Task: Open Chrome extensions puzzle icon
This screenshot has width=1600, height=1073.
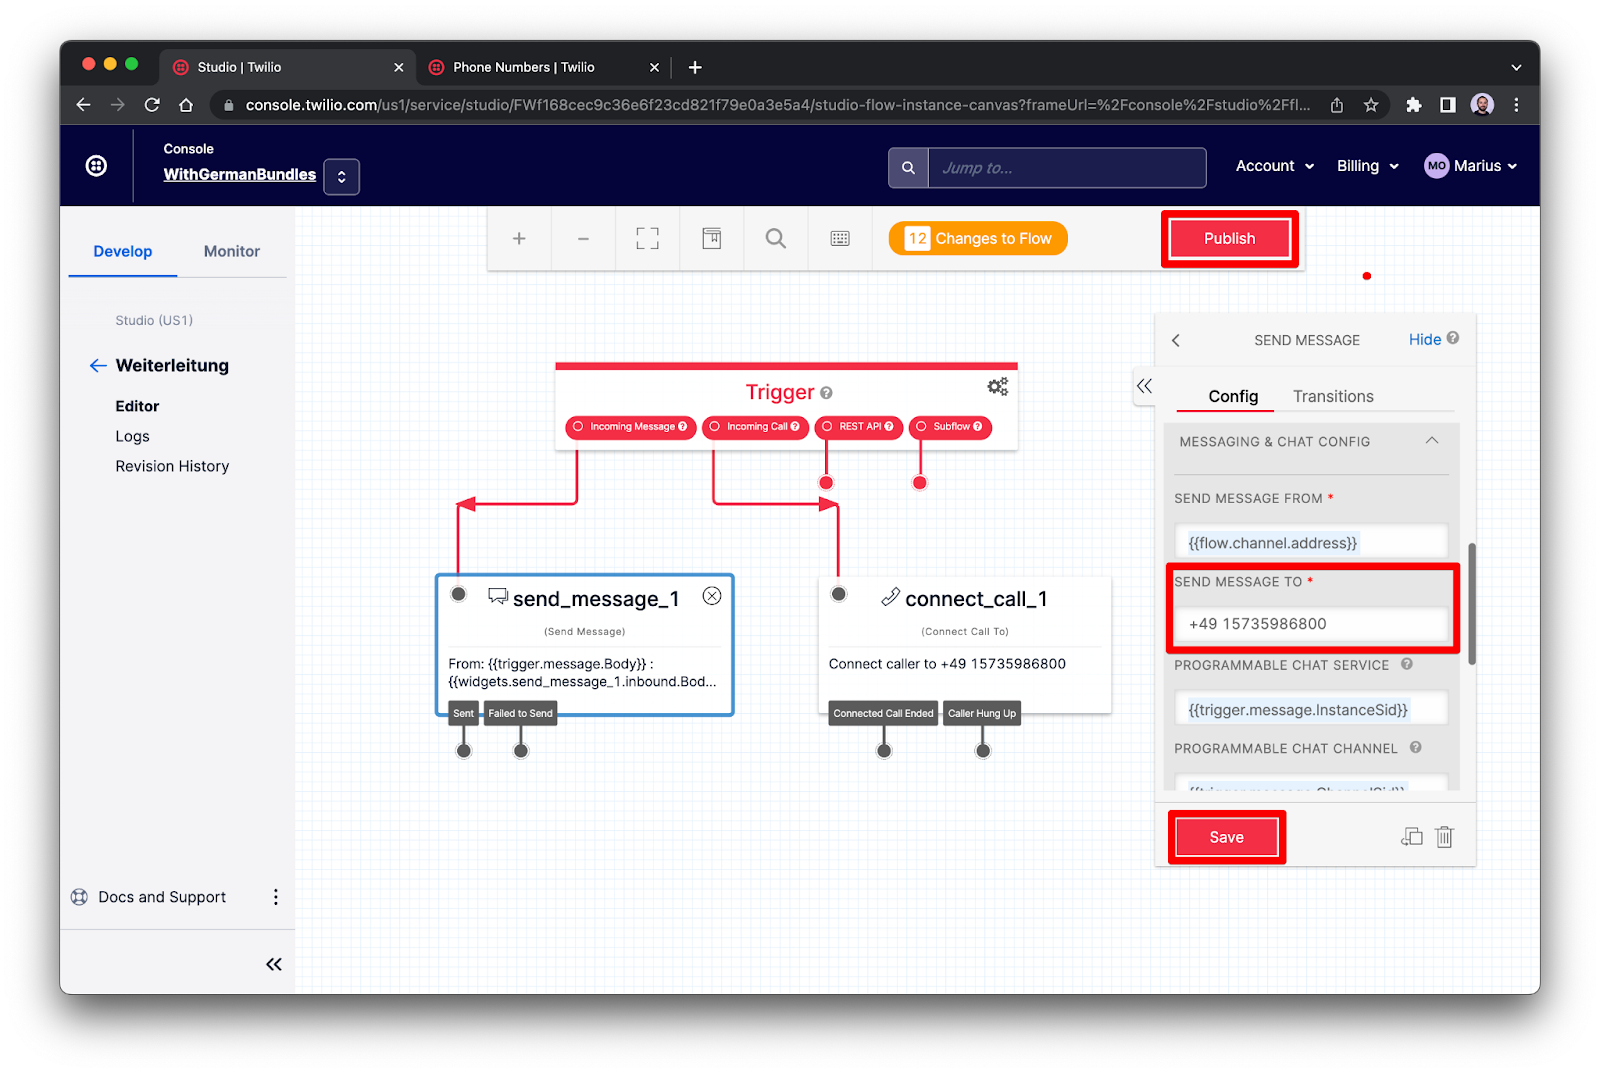Action: (1414, 105)
